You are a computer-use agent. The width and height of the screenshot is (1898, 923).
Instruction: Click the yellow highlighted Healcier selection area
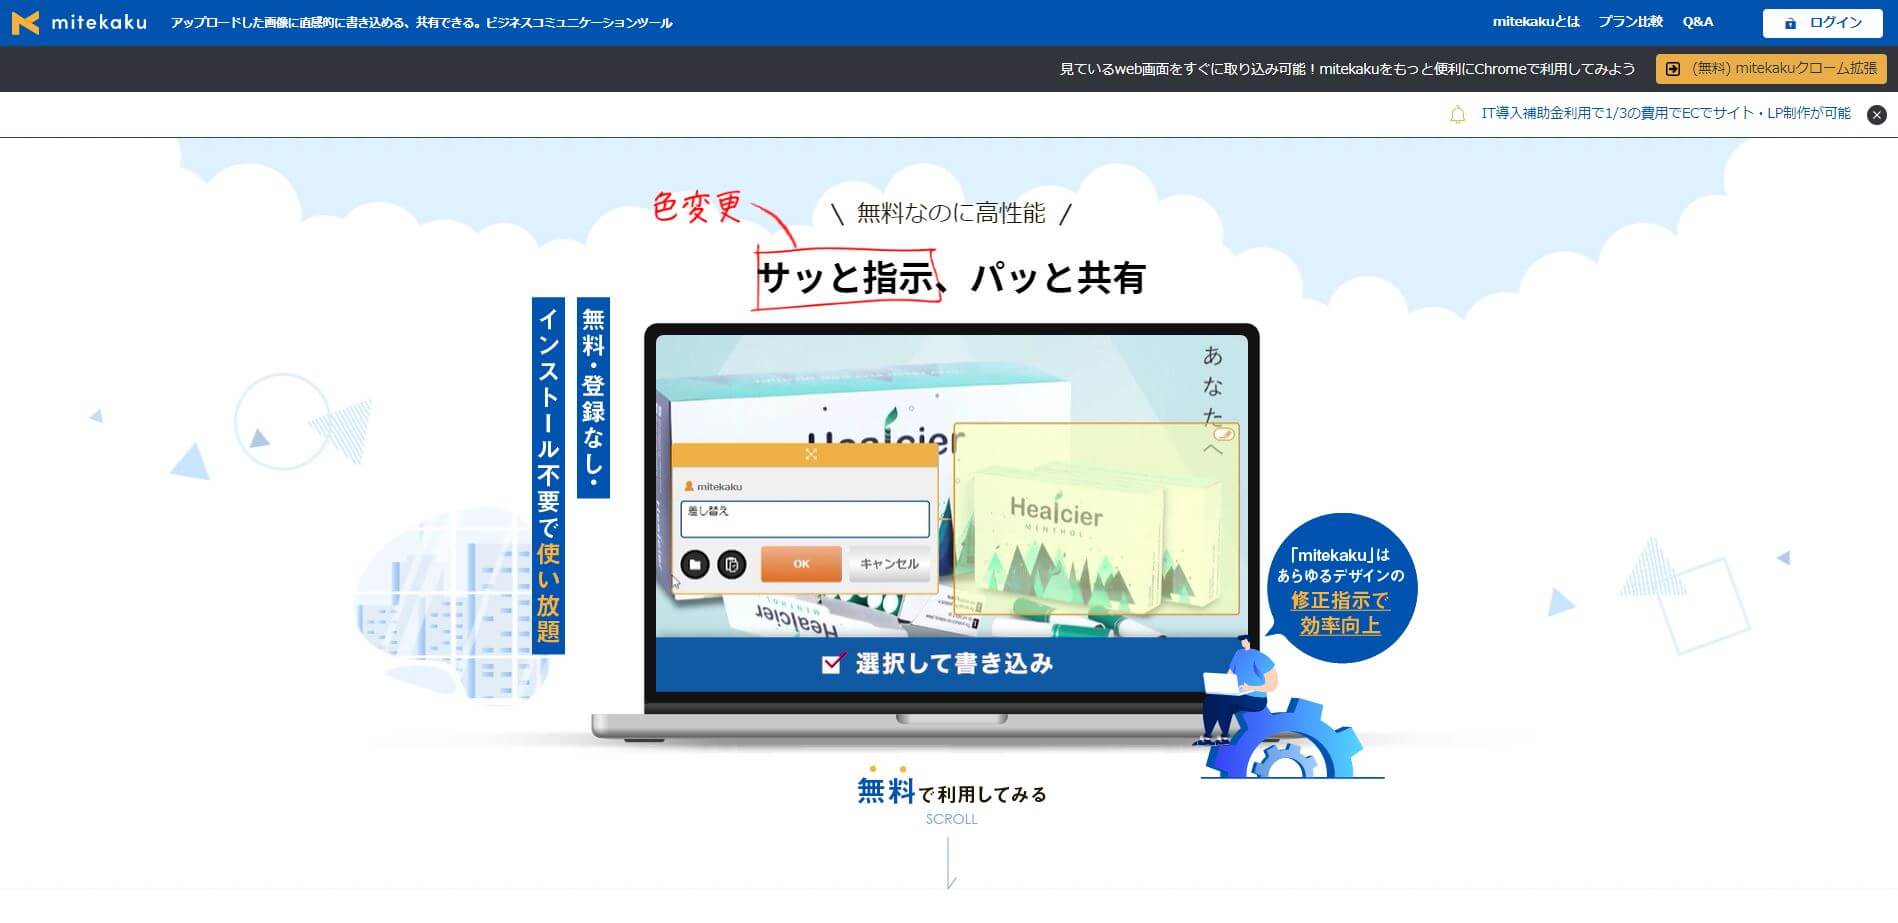(x=1096, y=518)
